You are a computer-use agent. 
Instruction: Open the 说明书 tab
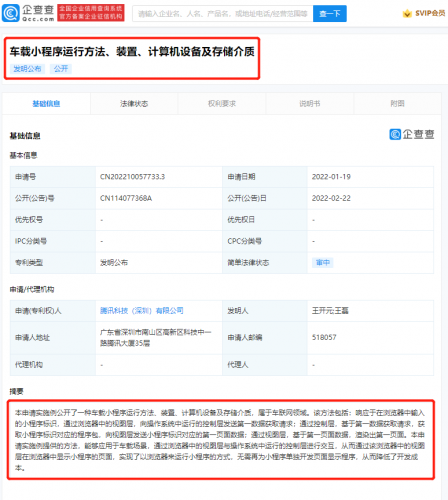point(310,104)
